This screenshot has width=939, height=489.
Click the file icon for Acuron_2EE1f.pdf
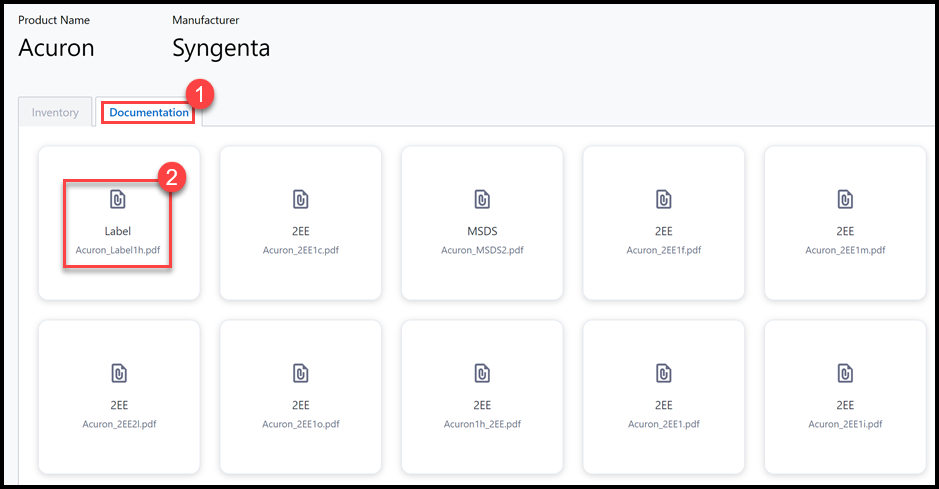click(664, 199)
